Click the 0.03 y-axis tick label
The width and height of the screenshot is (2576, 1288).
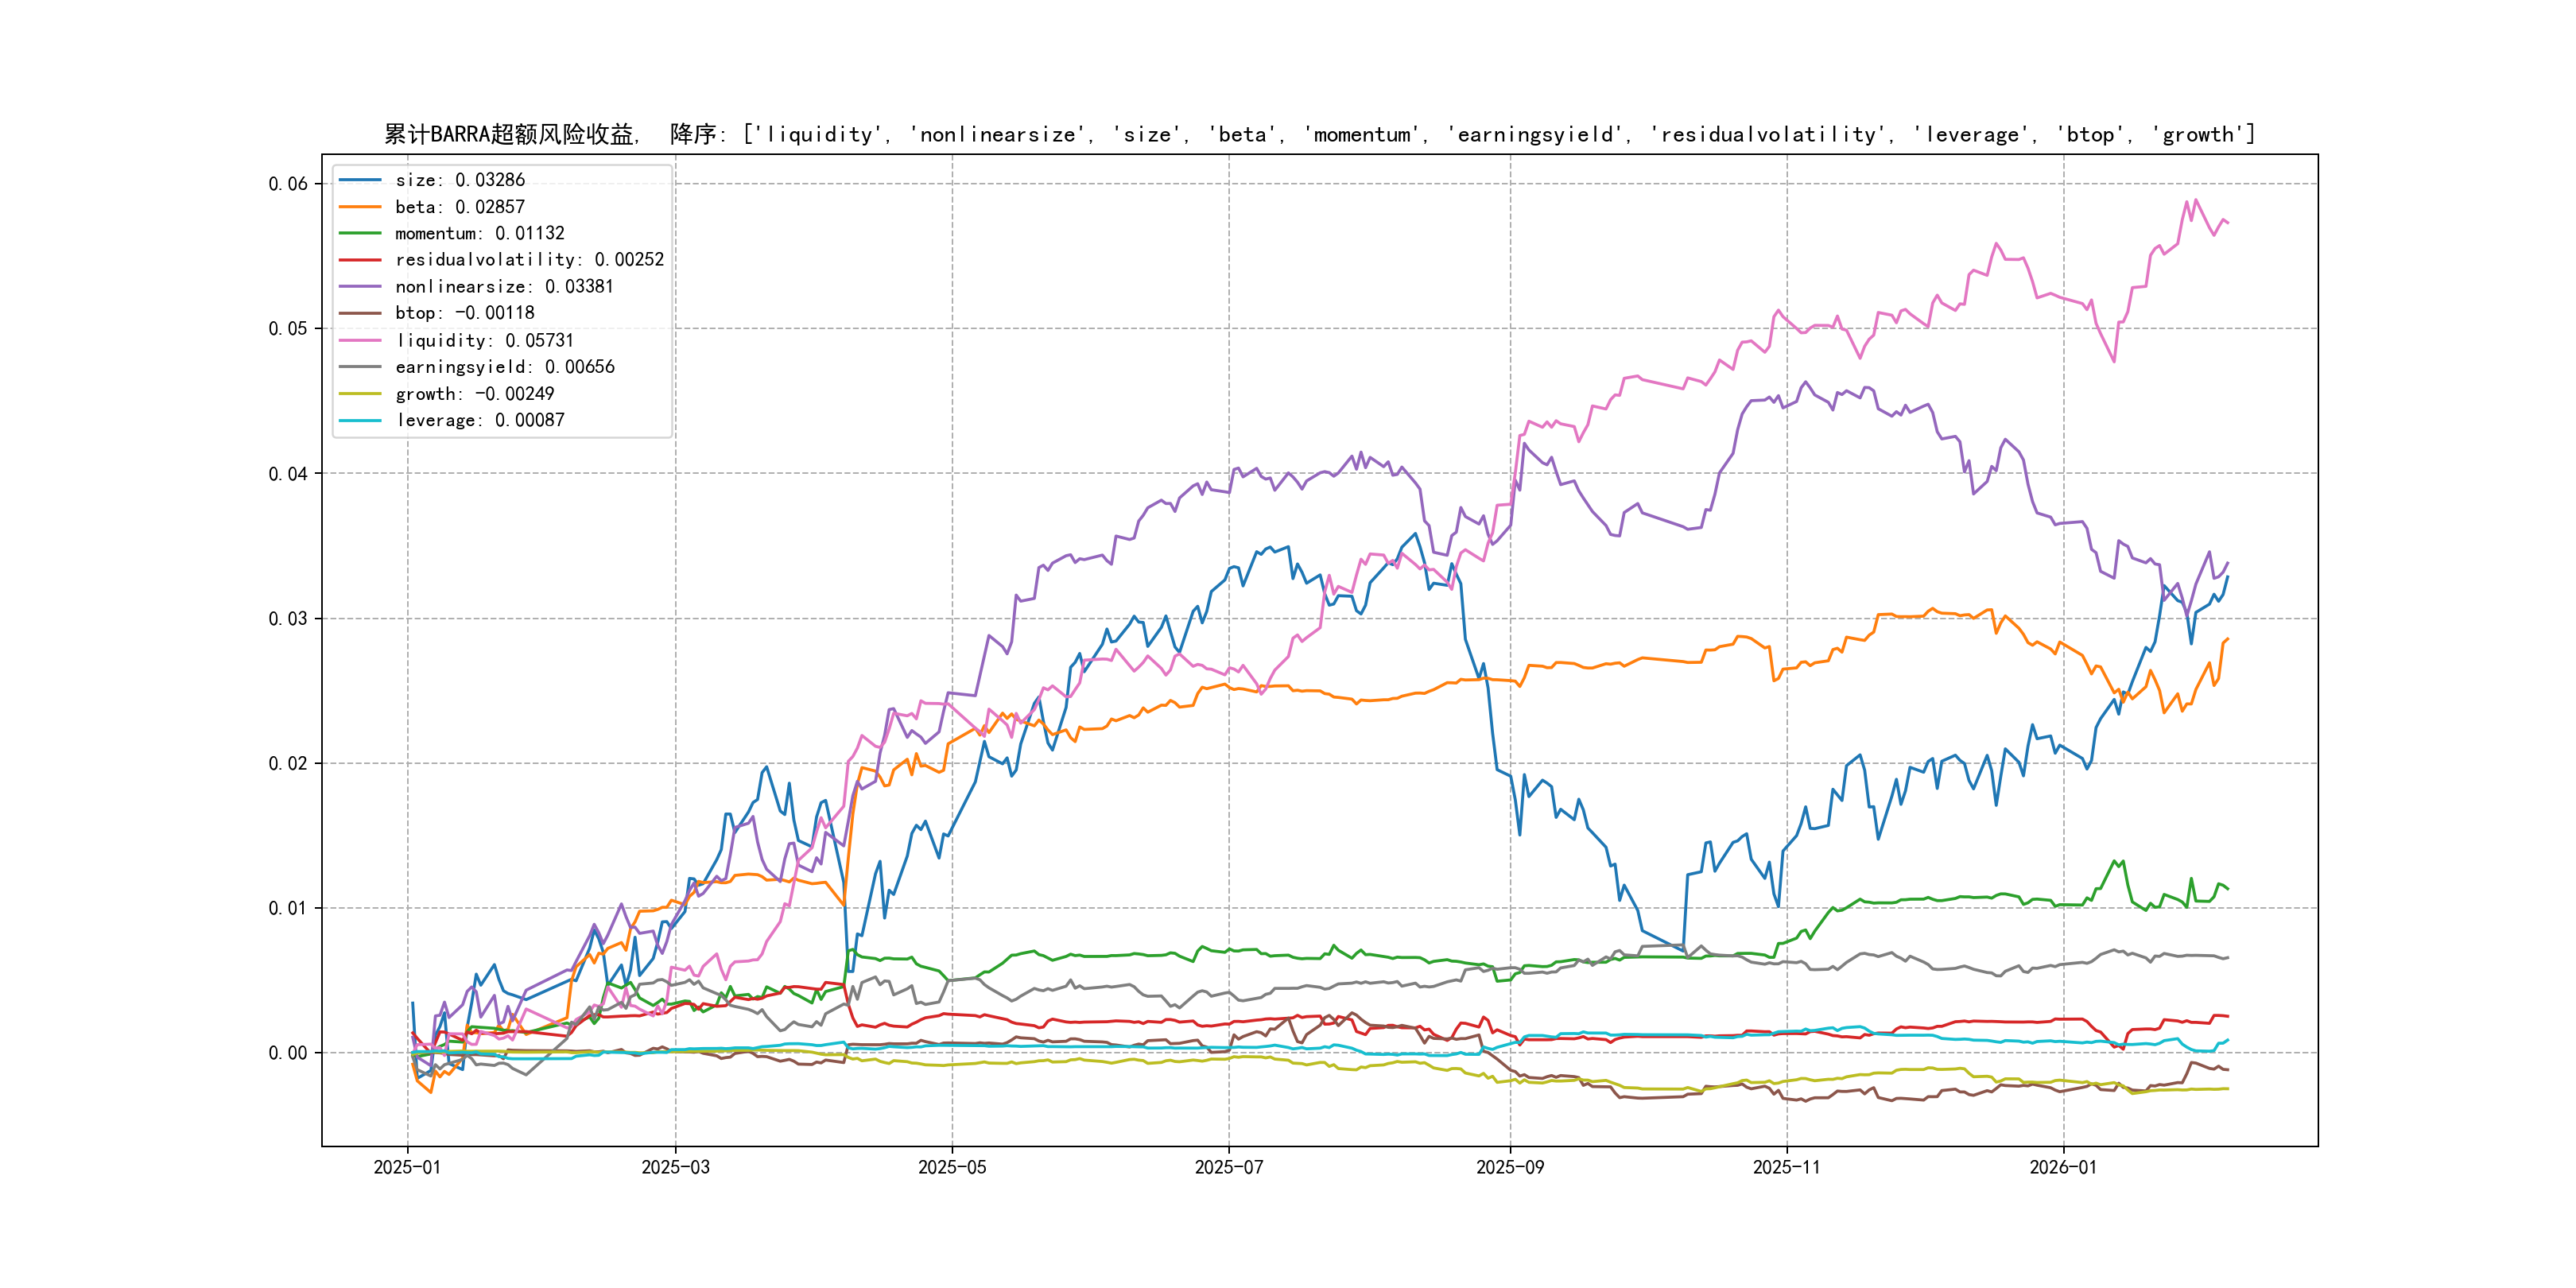pyautogui.click(x=288, y=619)
